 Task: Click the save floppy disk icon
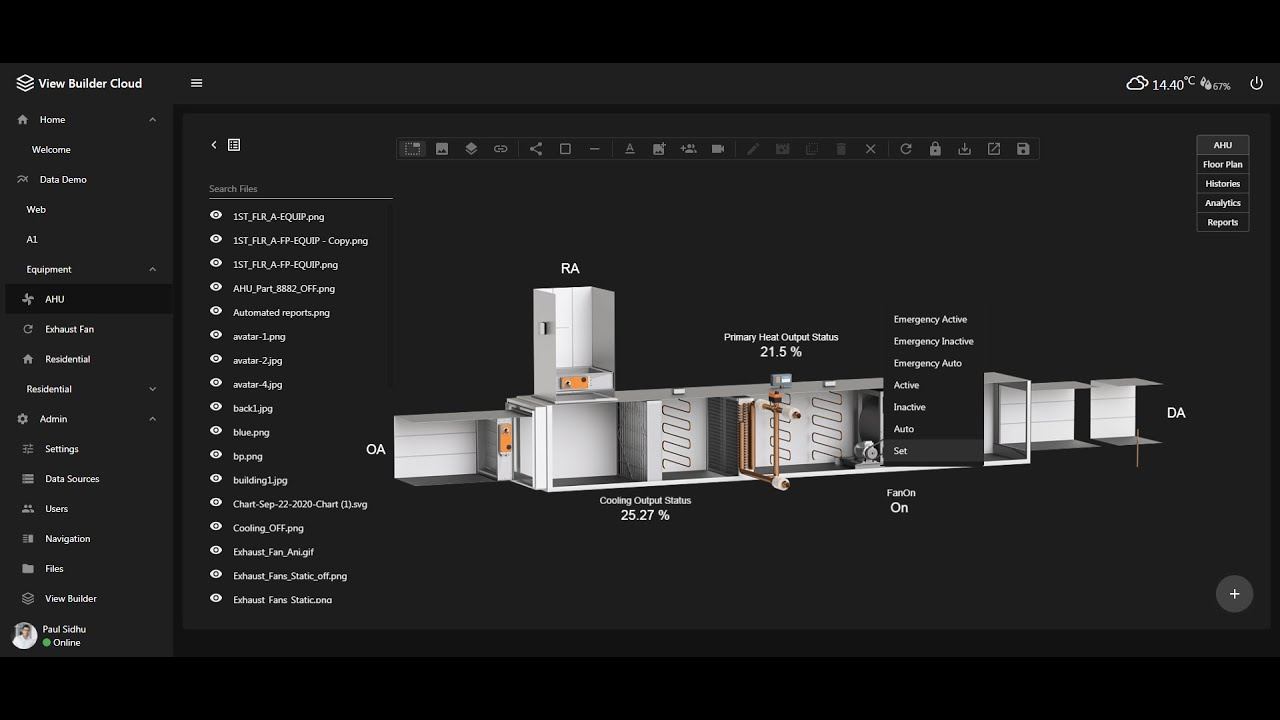click(1023, 149)
